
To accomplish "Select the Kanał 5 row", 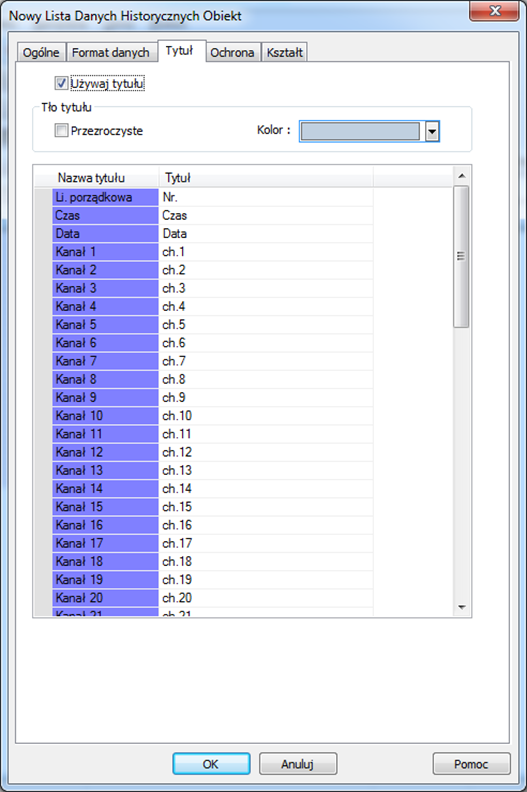I will click(105, 324).
